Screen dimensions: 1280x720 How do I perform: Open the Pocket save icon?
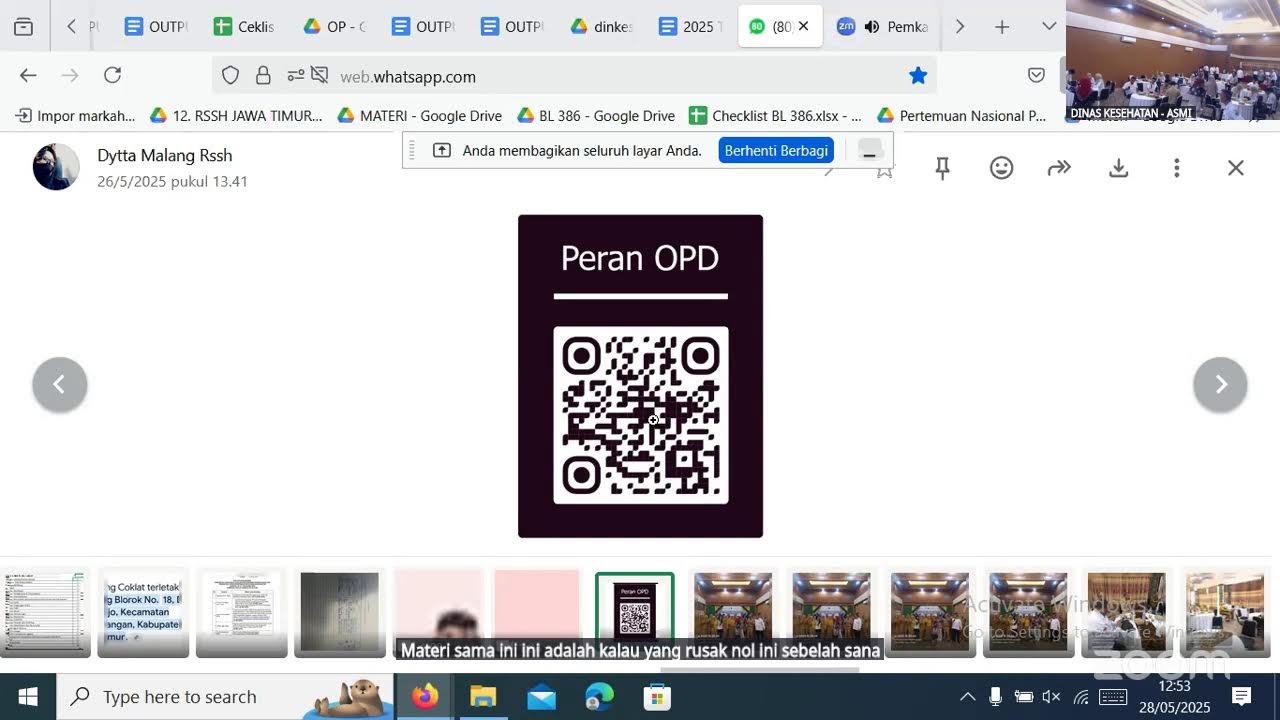[x=1037, y=76]
